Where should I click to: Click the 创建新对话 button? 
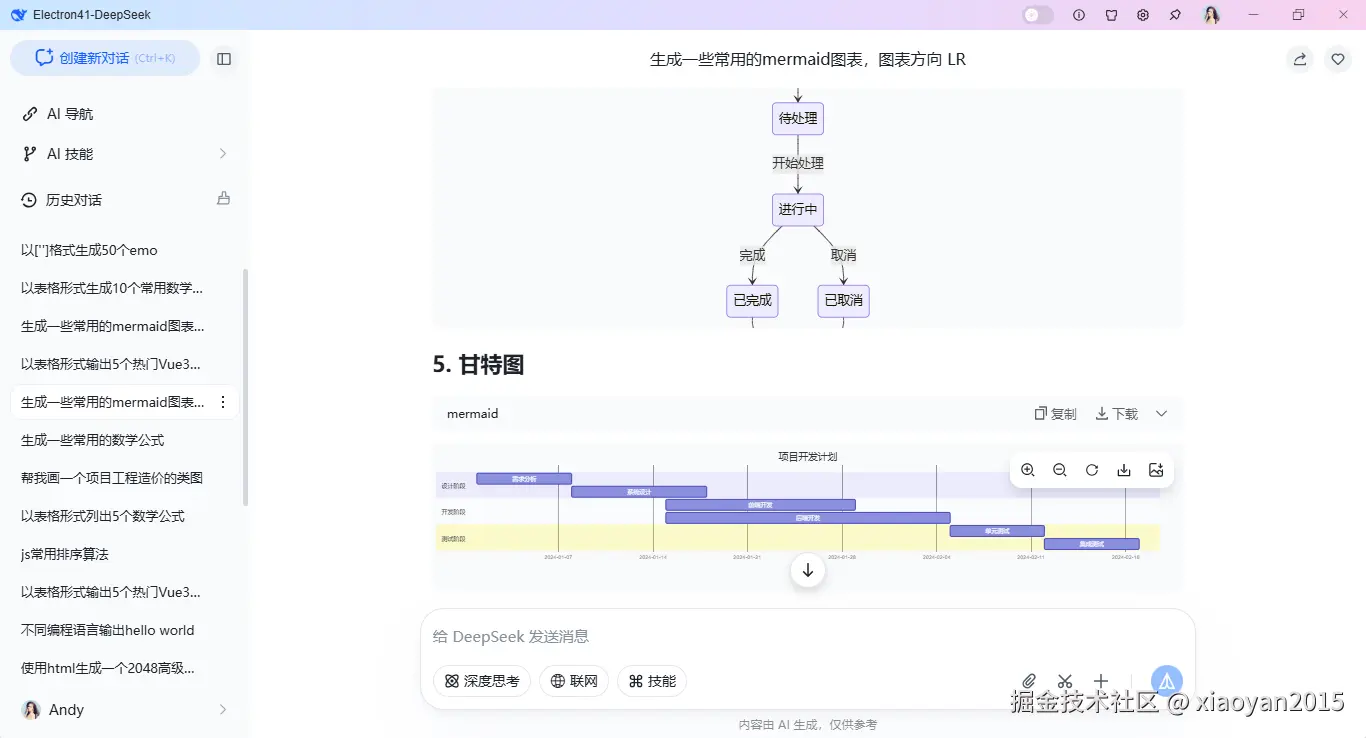[x=104, y=59]
